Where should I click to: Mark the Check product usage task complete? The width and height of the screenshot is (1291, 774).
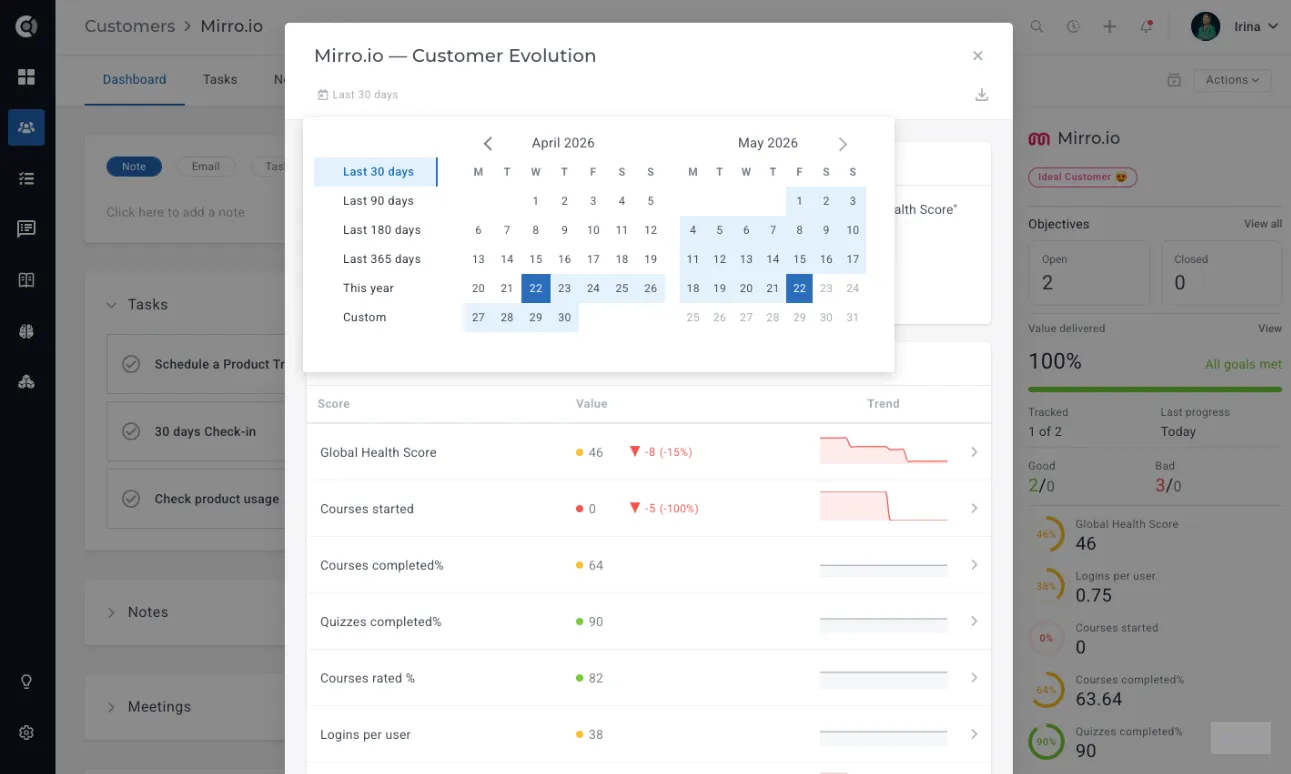pos(131,499)
